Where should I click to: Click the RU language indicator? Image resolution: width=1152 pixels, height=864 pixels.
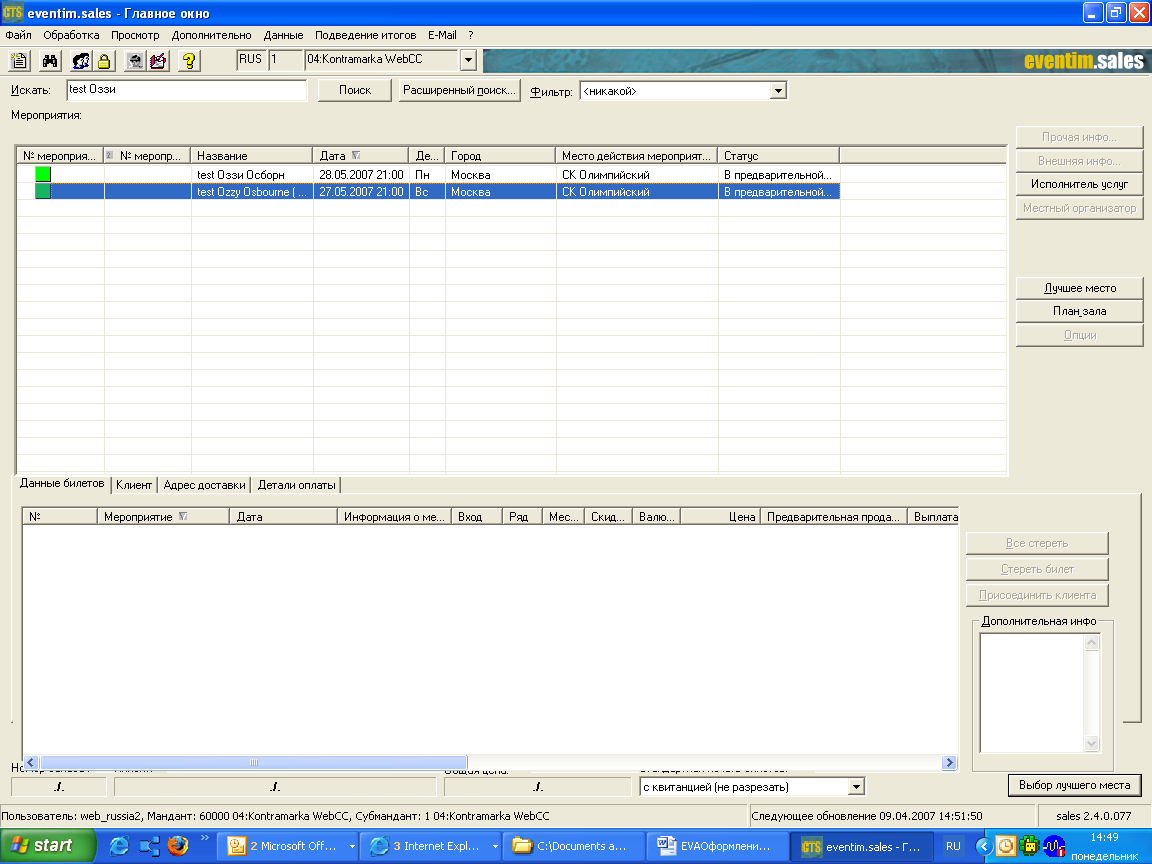coord(953,846)
